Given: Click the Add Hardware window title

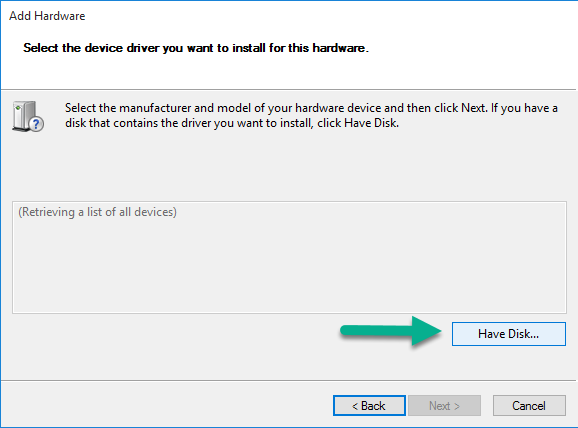Looking at the screenshot, I should [x=47, y=16].
